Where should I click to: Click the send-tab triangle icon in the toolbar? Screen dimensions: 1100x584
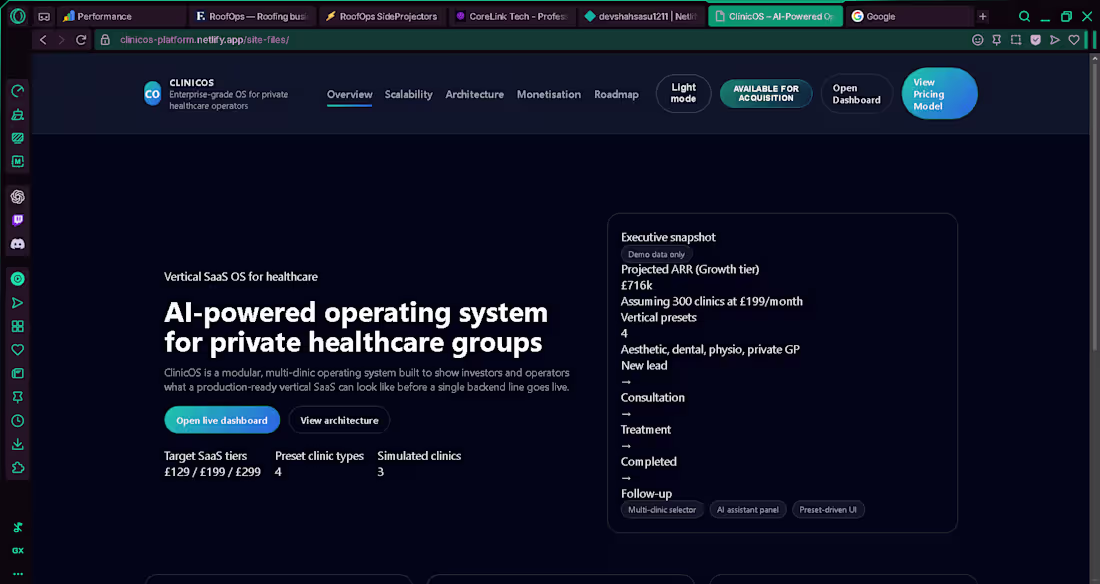point(1053,40)
